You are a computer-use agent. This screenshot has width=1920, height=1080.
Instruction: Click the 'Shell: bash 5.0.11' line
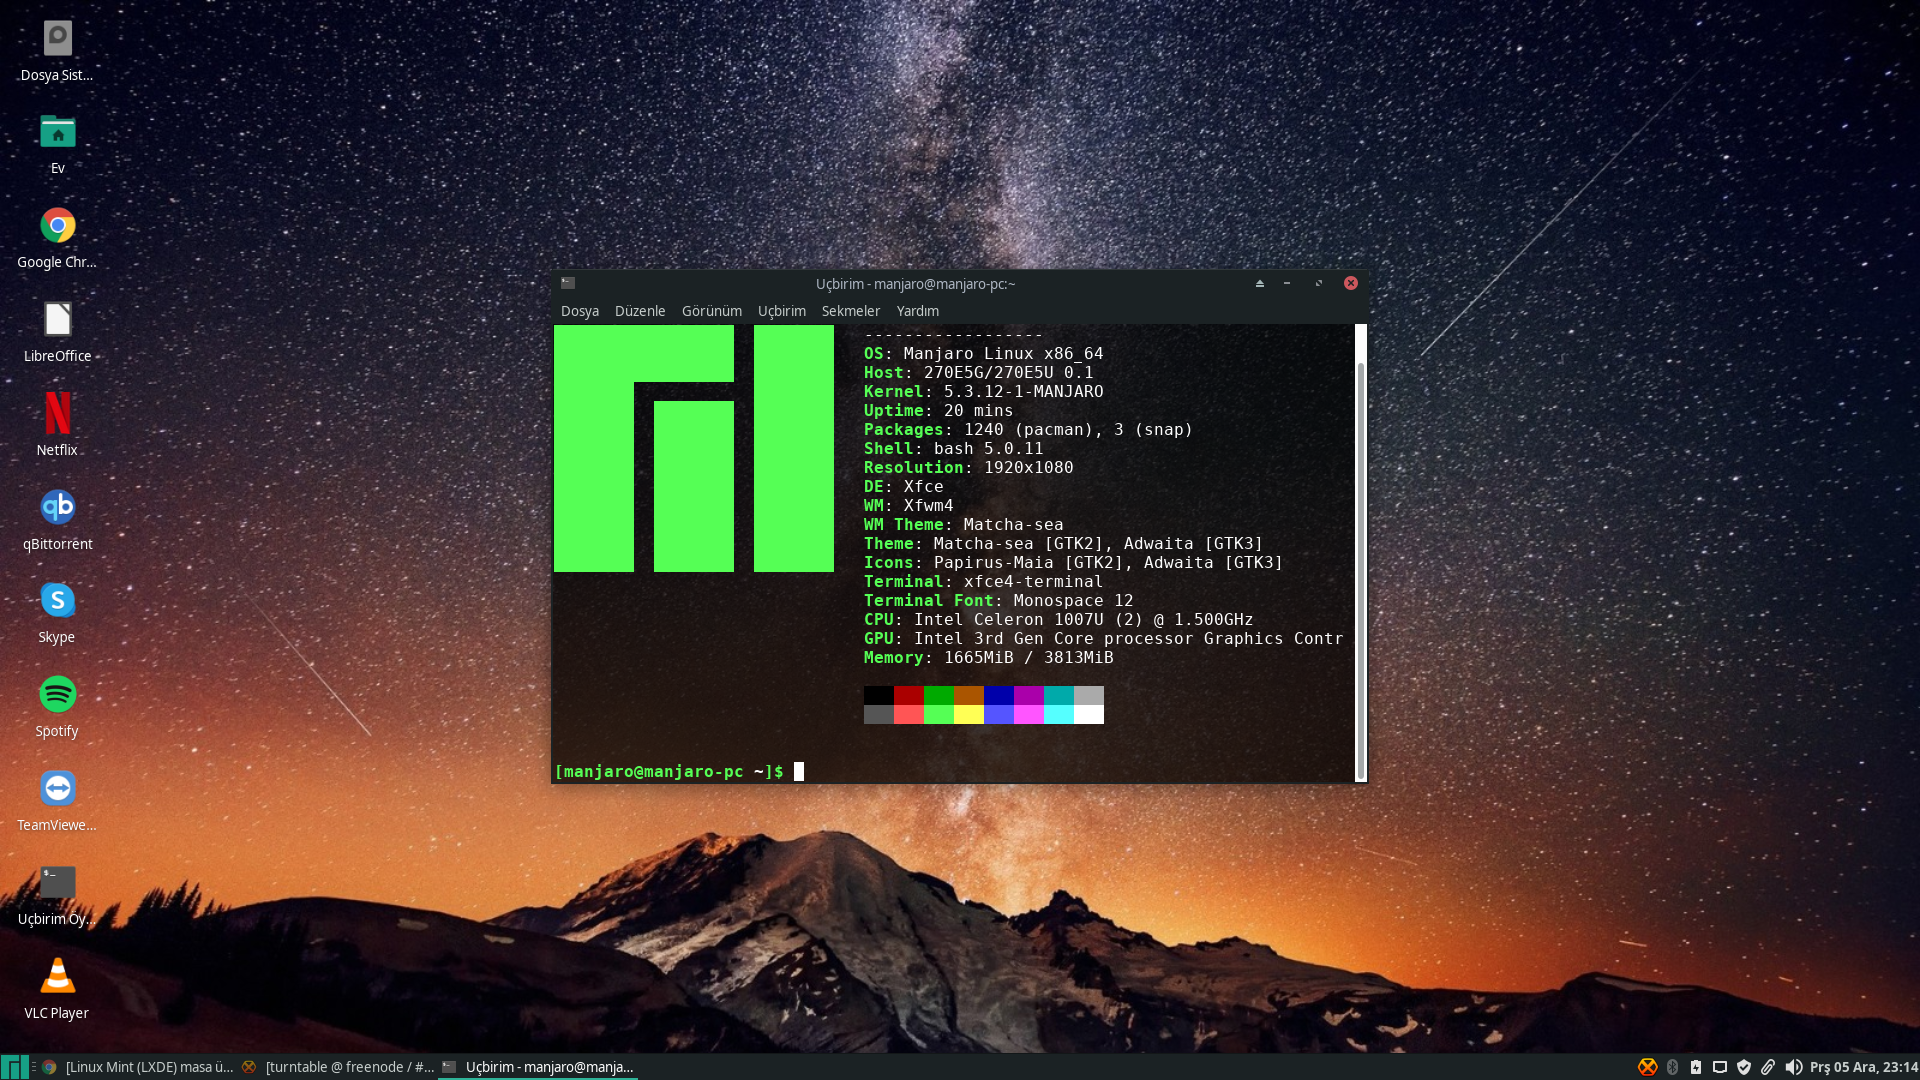[954, 448]
